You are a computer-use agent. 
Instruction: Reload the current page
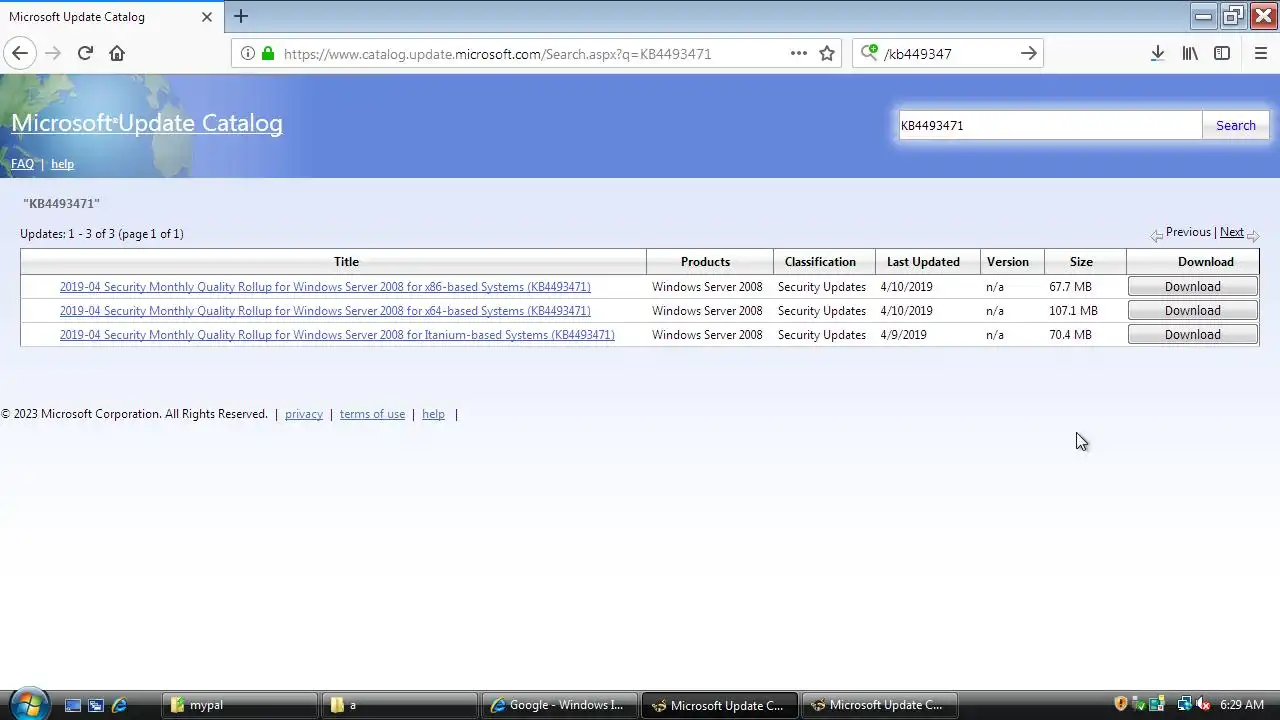pyautogui.click(x=85, y=53)
